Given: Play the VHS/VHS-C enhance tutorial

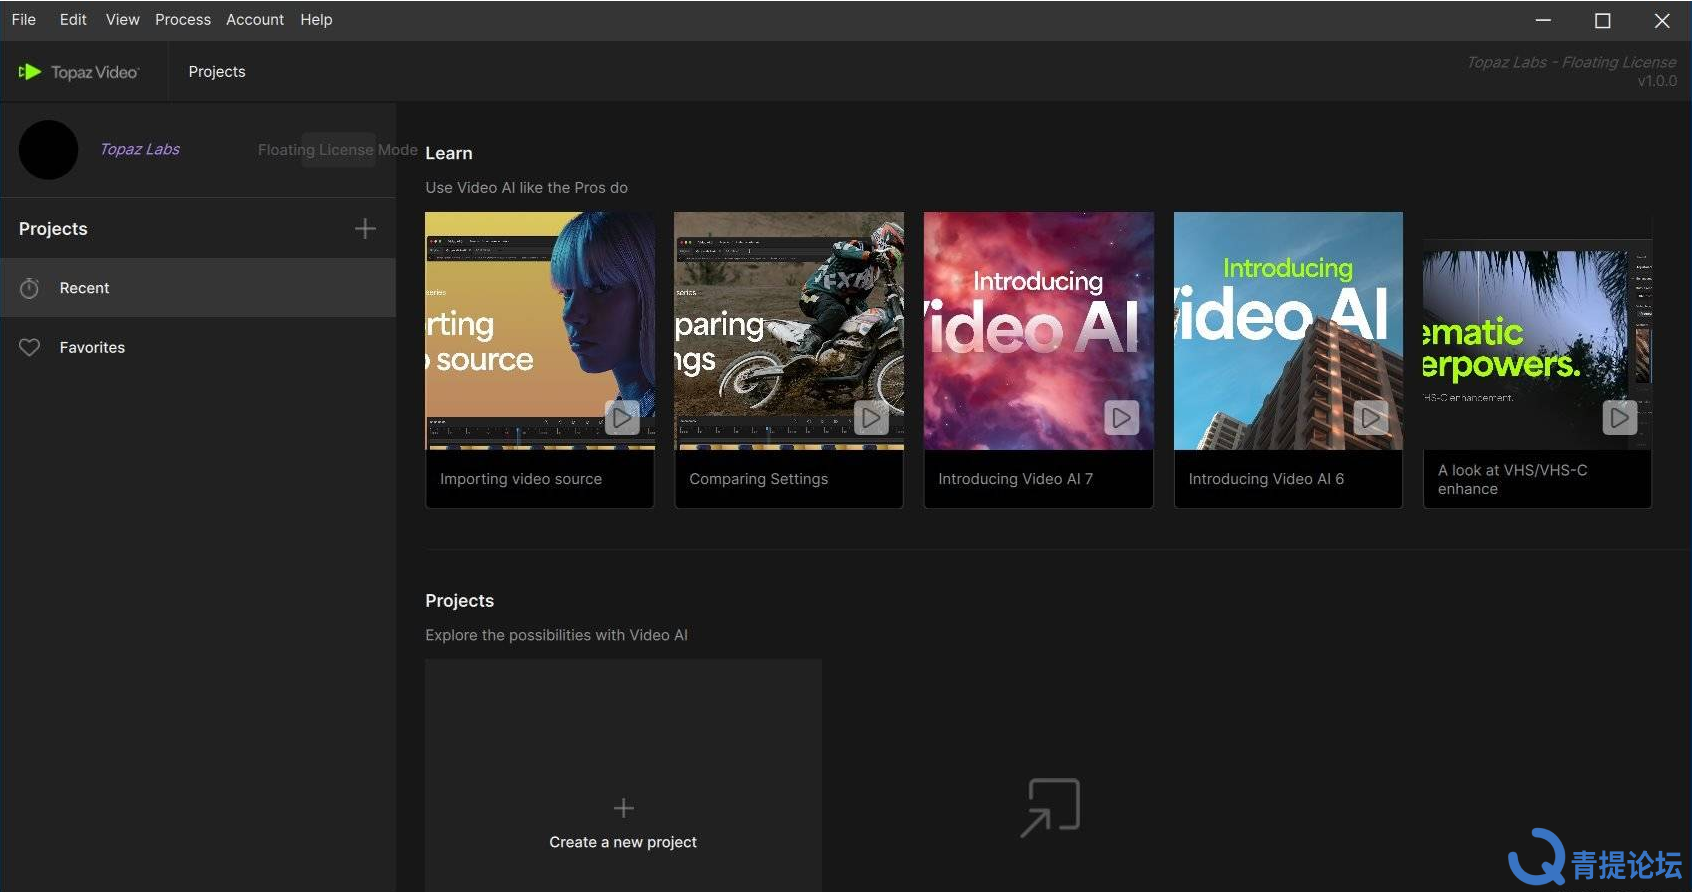Looking at the screenshot, I should coord(1619,417).
